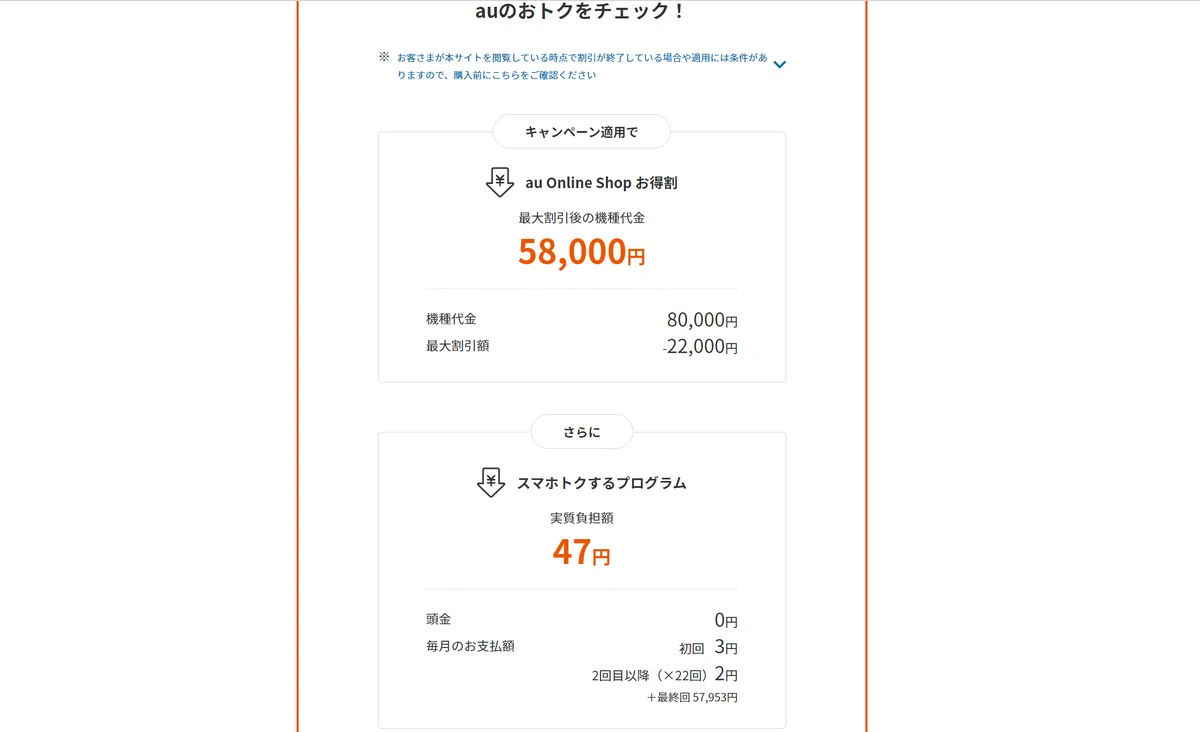
Task: Click the ※ mark before the note
Action: 384,57
